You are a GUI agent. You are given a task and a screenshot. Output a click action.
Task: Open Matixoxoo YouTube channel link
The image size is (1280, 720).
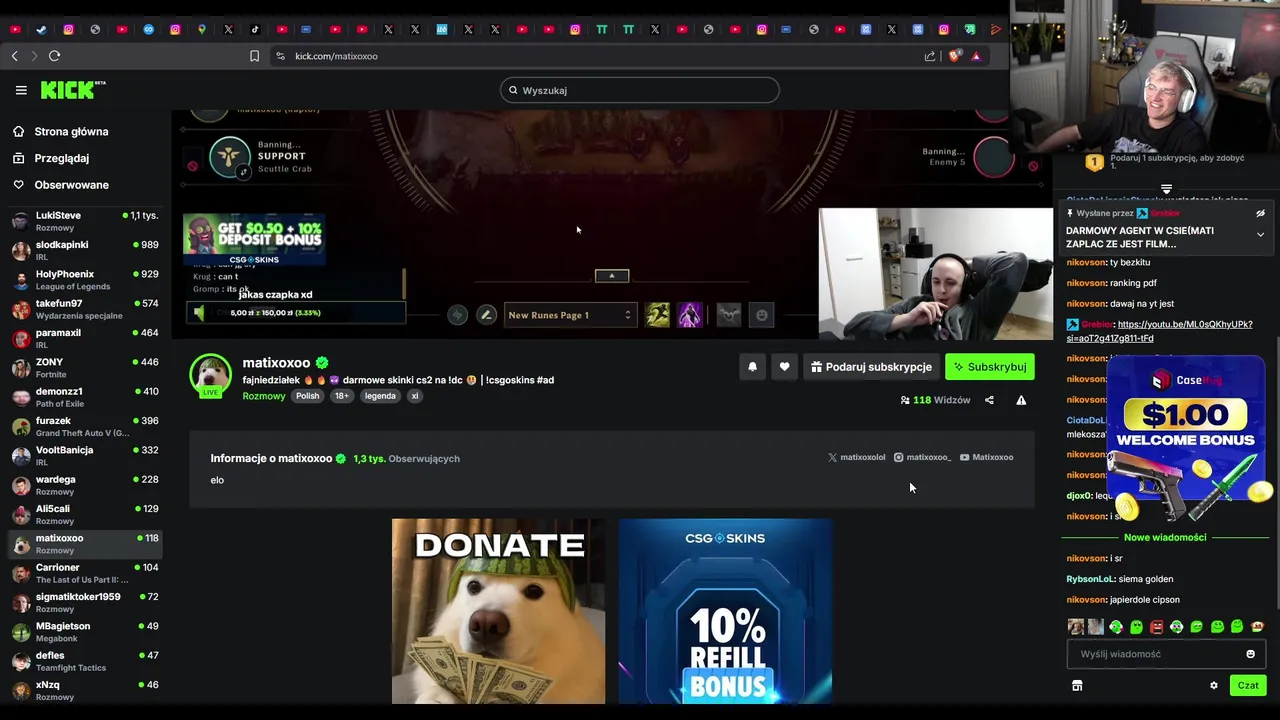point(987,457)
